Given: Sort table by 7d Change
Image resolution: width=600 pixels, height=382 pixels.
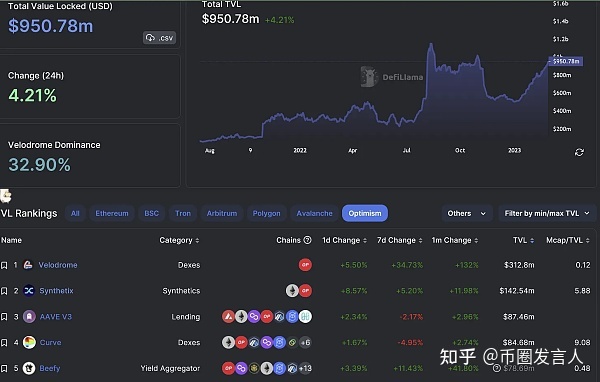Looking at the screenshot, I should [x=399, y=240].
